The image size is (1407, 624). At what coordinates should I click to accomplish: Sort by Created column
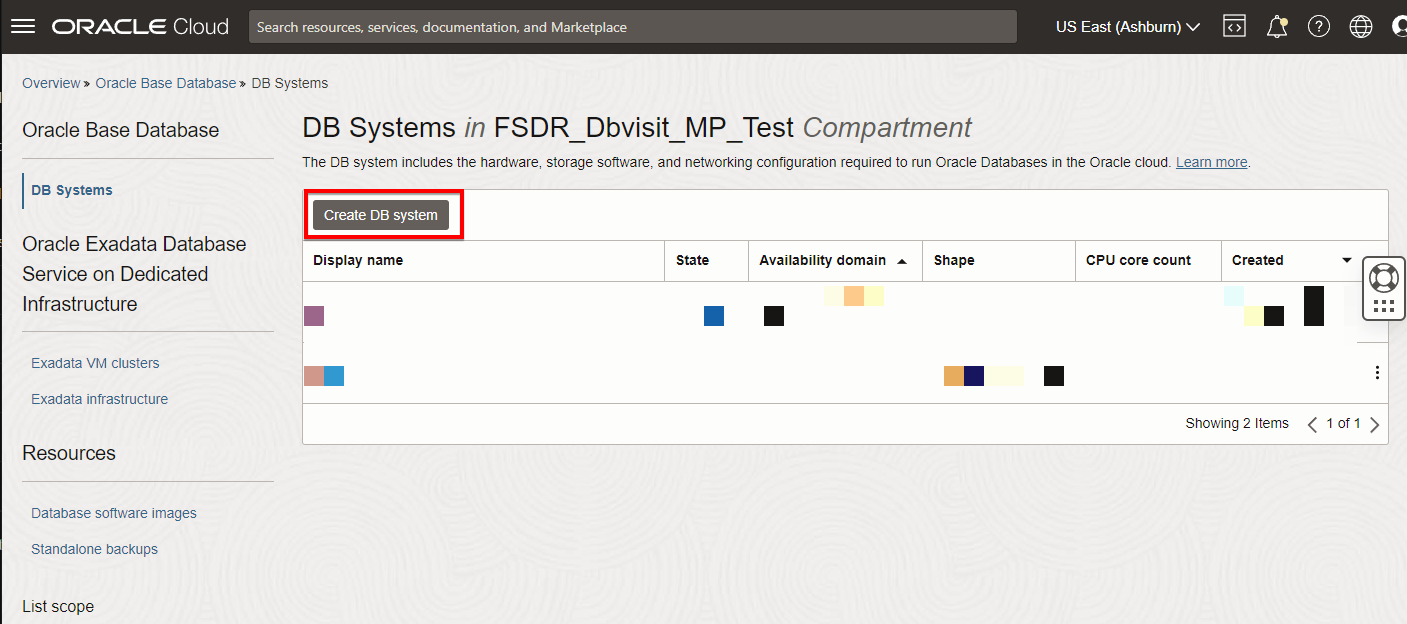pyautogui.click(x=1291, y=260)
